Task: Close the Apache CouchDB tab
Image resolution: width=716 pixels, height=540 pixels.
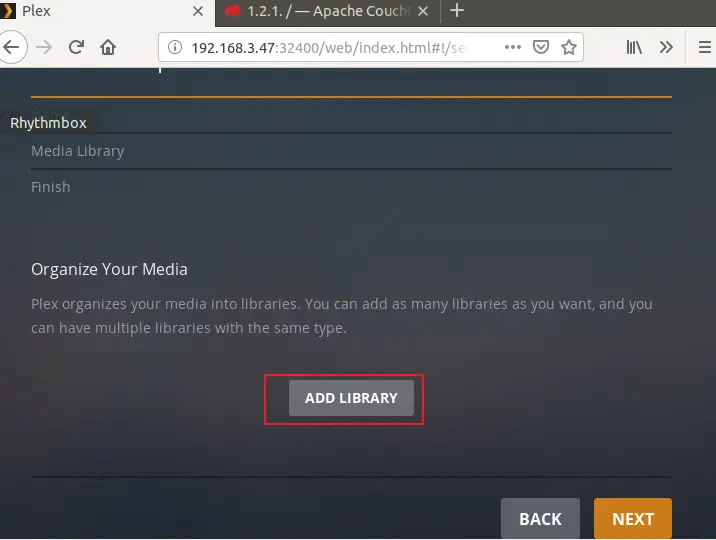Action: 423,11
